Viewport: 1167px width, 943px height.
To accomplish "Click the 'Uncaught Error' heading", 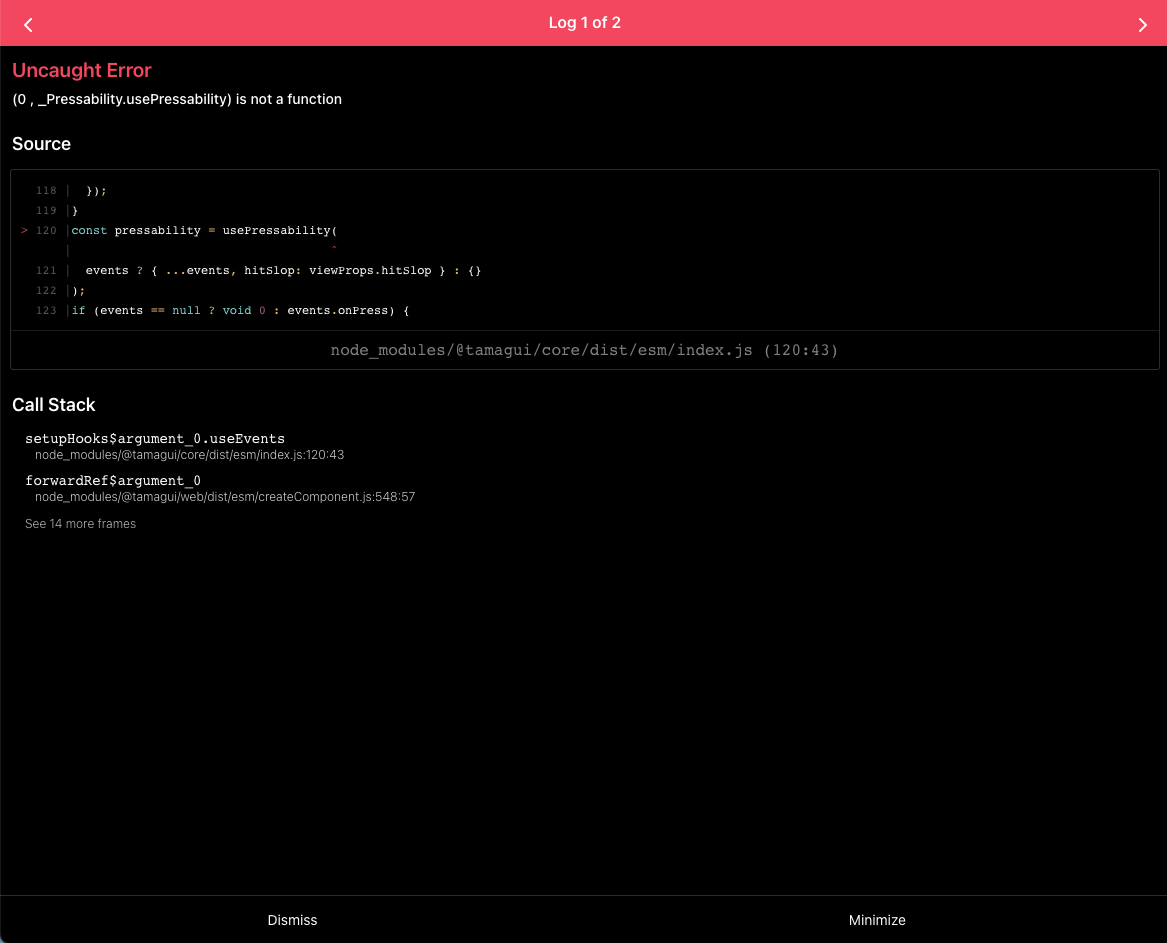I will tap(81, 70).
